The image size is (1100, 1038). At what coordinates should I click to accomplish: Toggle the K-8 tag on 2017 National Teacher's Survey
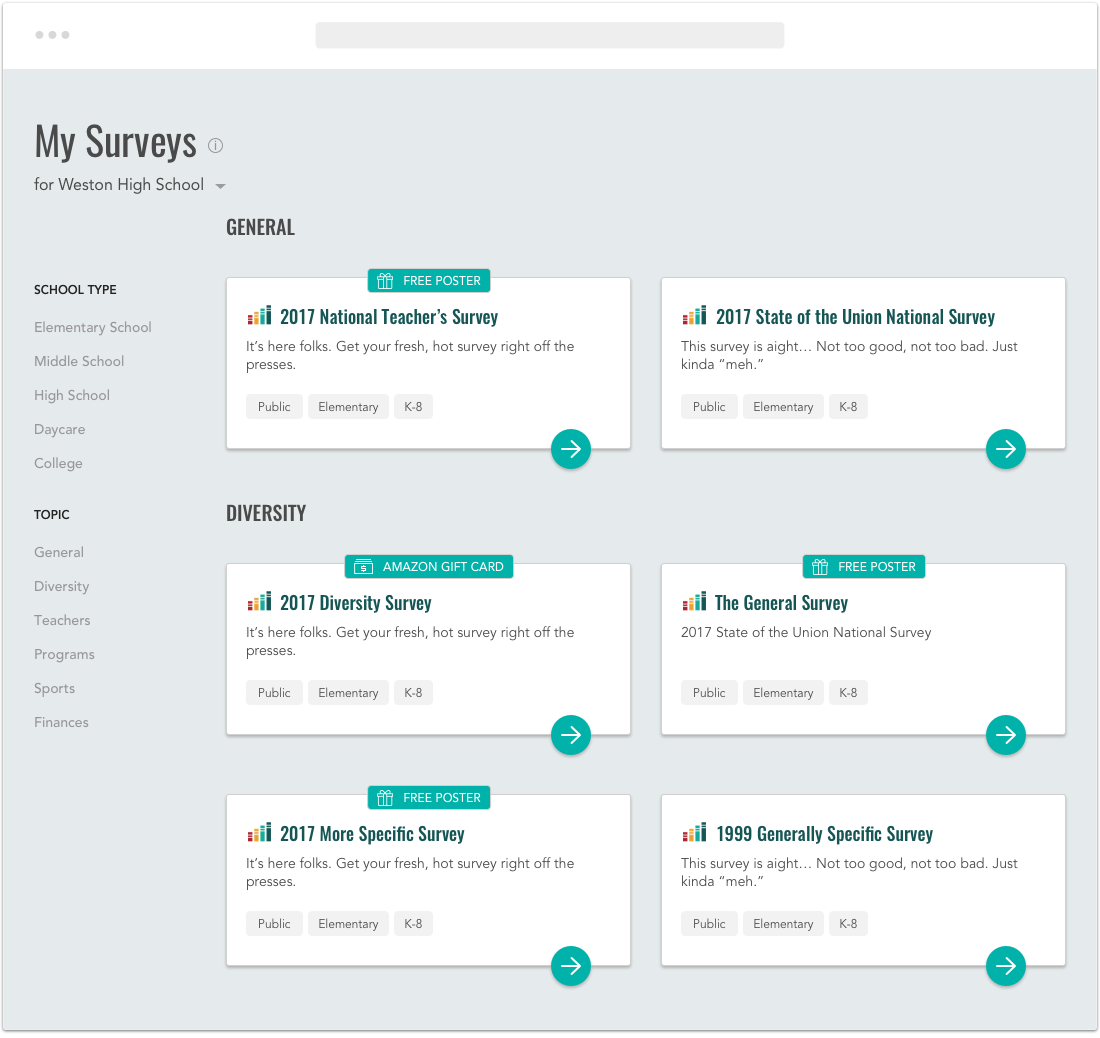coord(413,406)
